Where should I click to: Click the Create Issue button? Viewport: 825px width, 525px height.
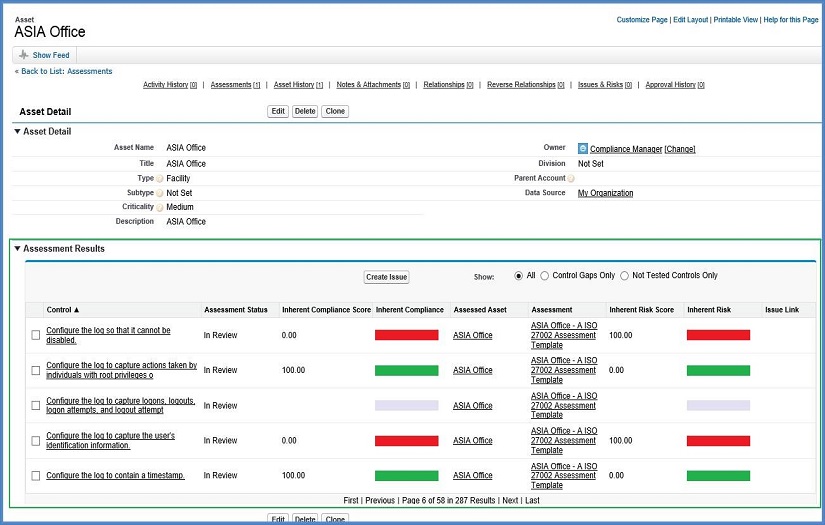pyautogui.click(x=387, y=277)
